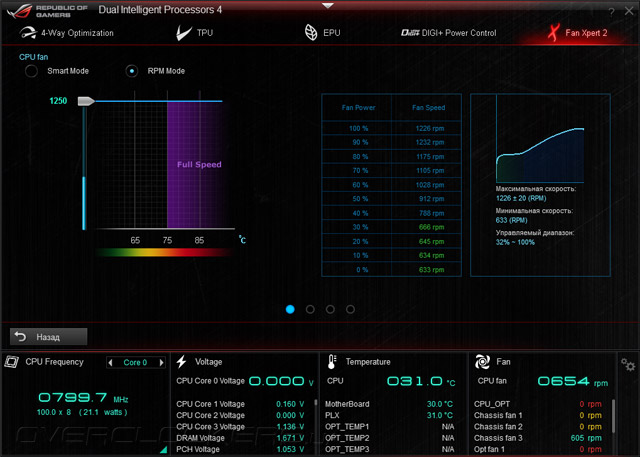Click the vertical RPM slider track
Image resolution: width=640 pixels, height=457 pixels.
coord(84,168)
